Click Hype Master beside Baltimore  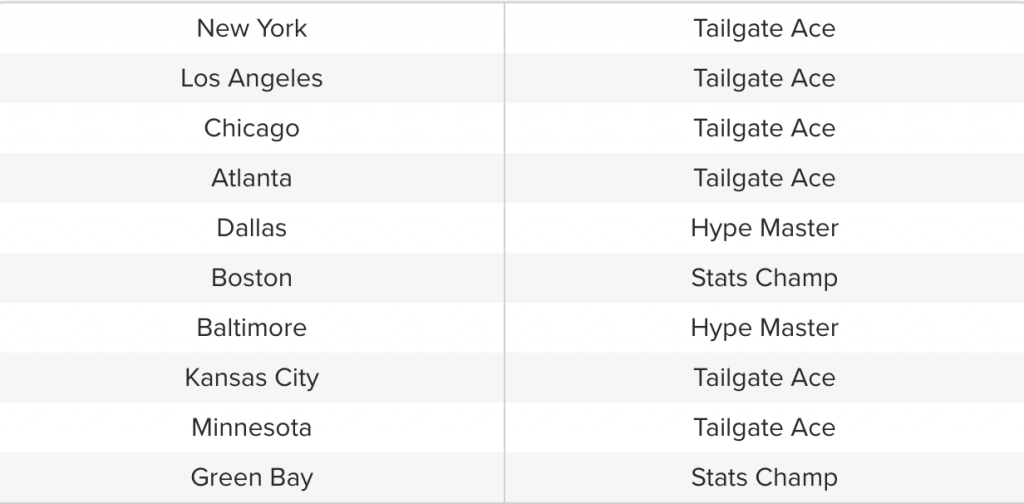coord(764,328)
